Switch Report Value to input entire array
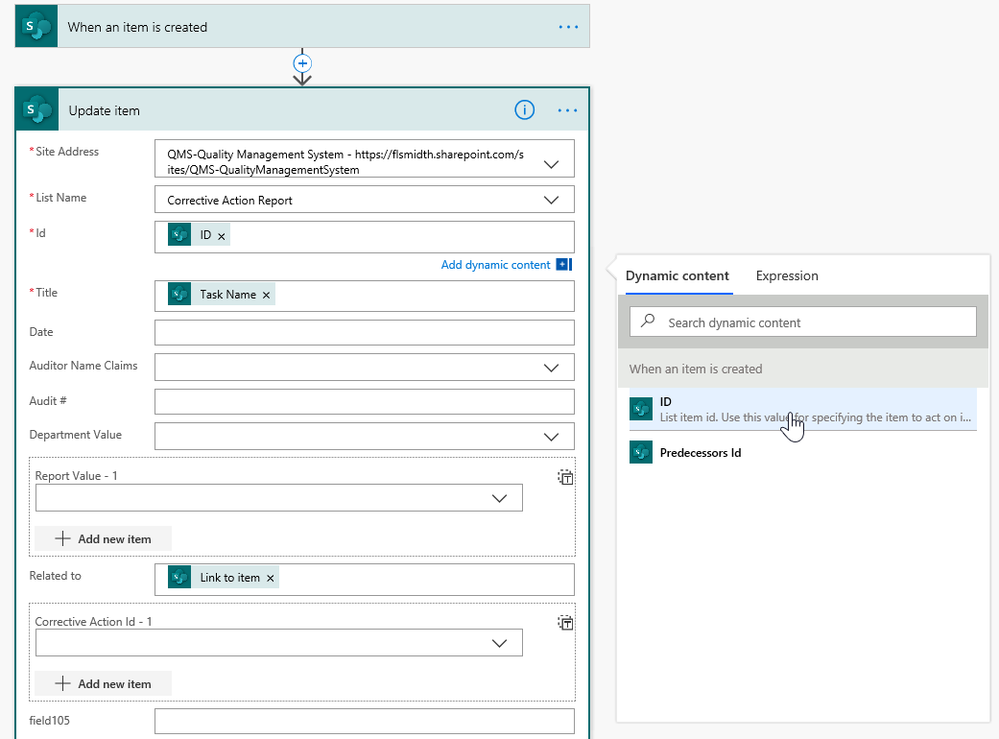The image size is (999, 739). pyautogui.click(x=565, y=477)
